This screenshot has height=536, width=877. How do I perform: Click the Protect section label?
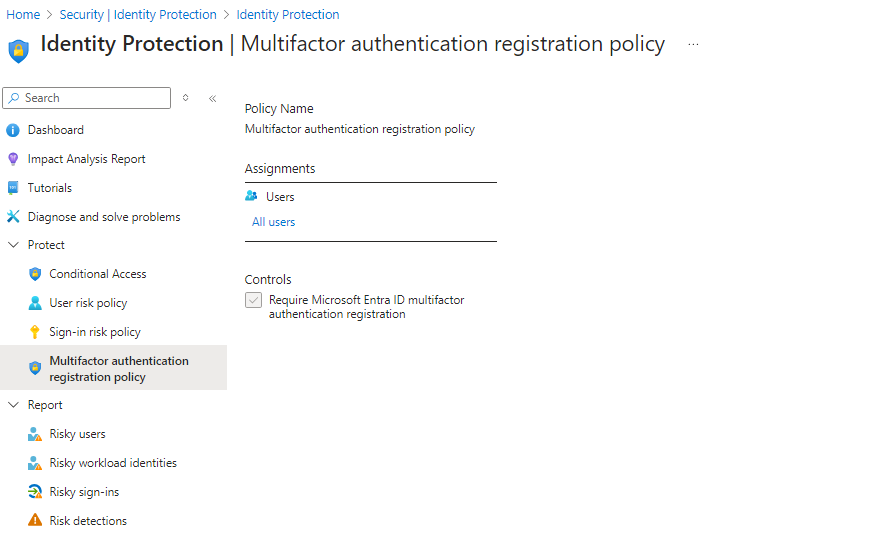tap(46, 245)
